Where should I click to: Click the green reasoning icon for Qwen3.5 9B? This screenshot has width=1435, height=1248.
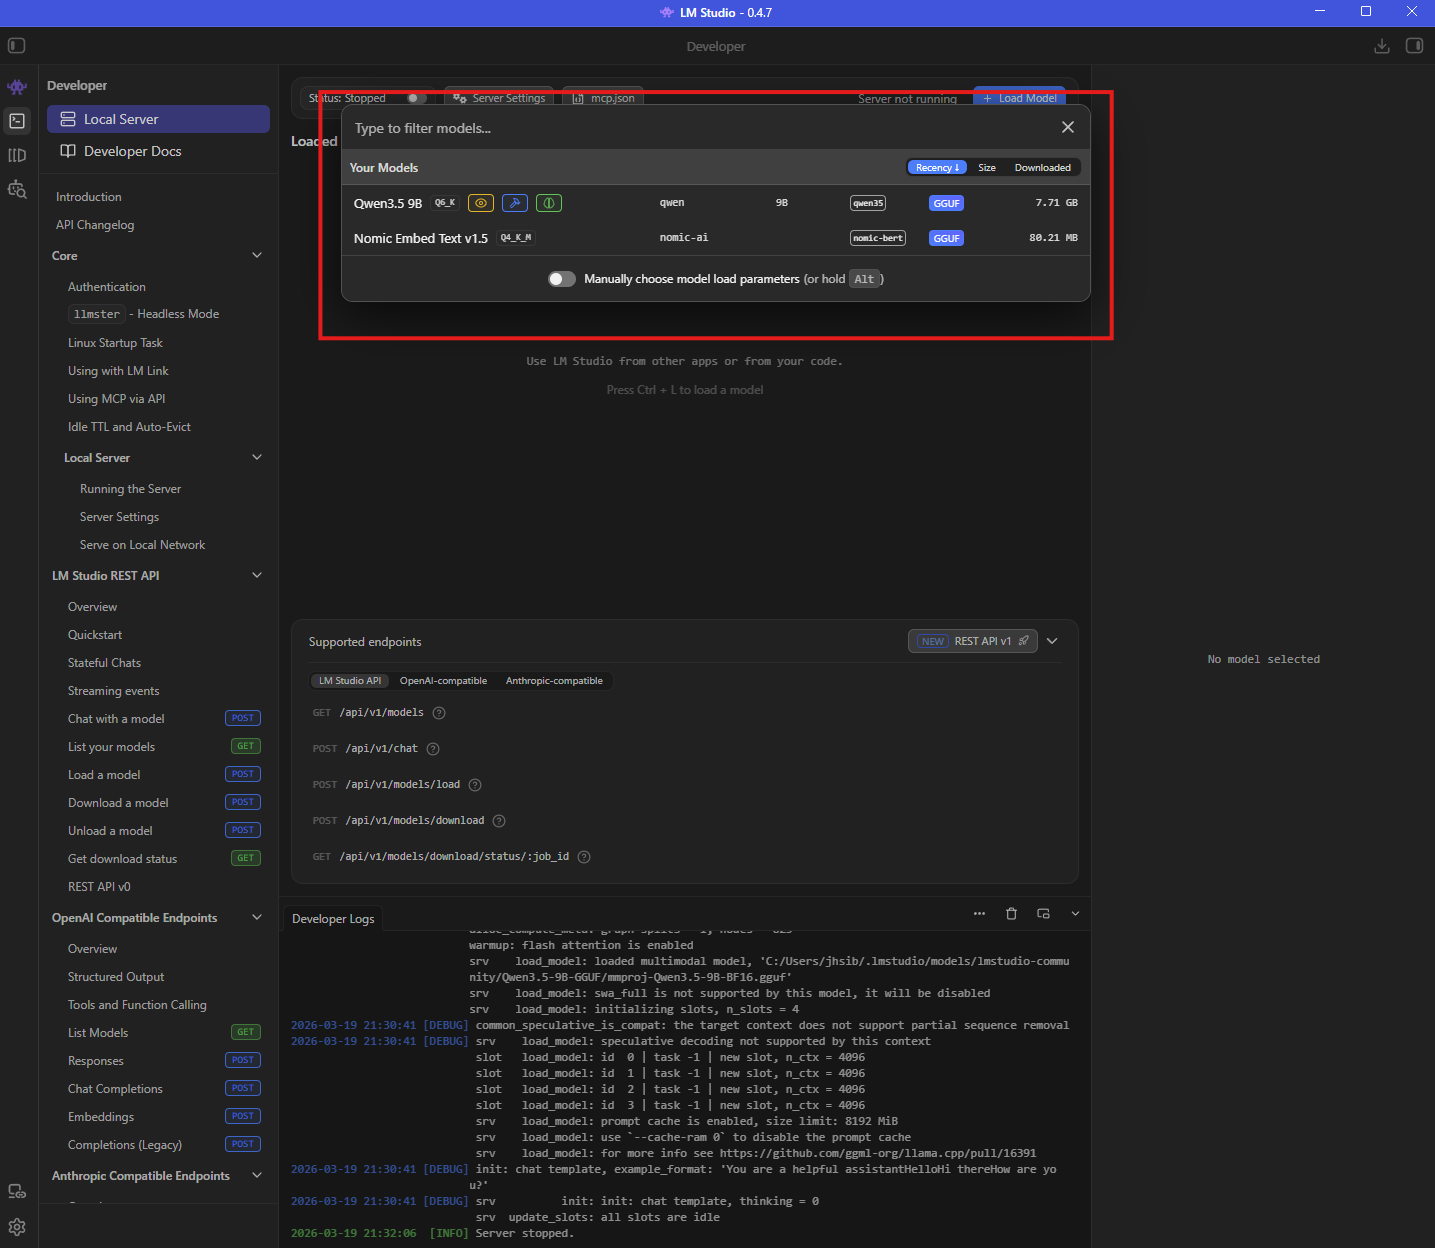pos(549,203)
